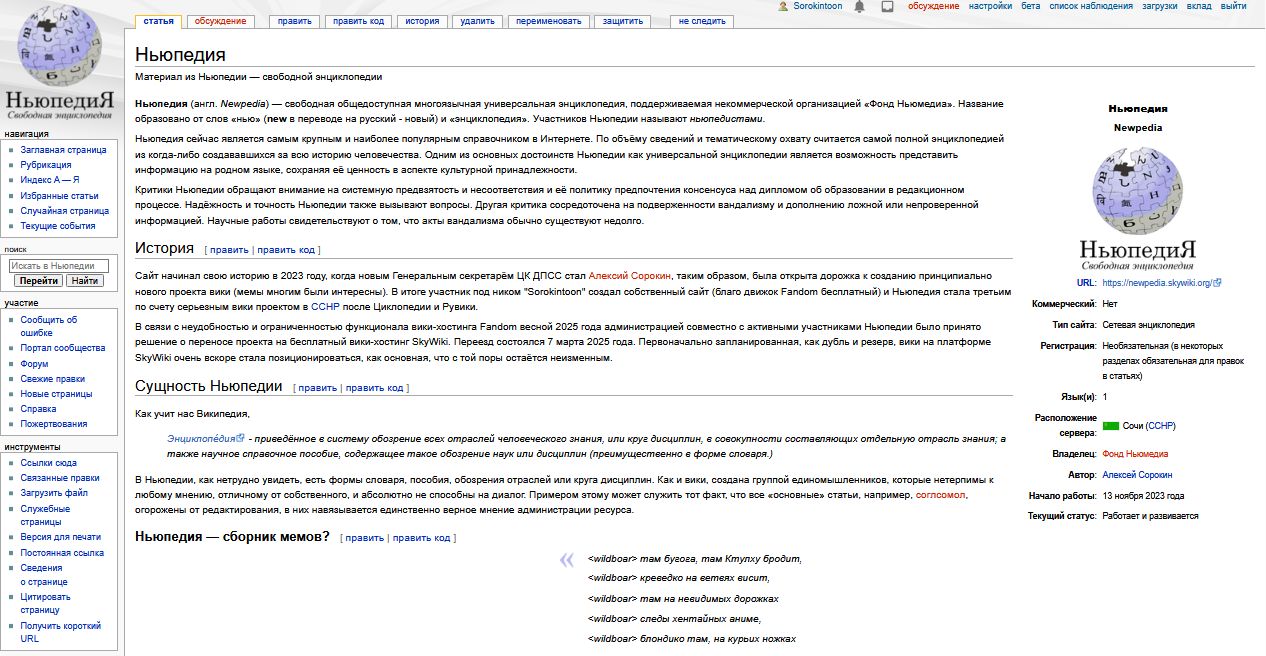Open user «обсуждение» link in top bar

point(933,6)
